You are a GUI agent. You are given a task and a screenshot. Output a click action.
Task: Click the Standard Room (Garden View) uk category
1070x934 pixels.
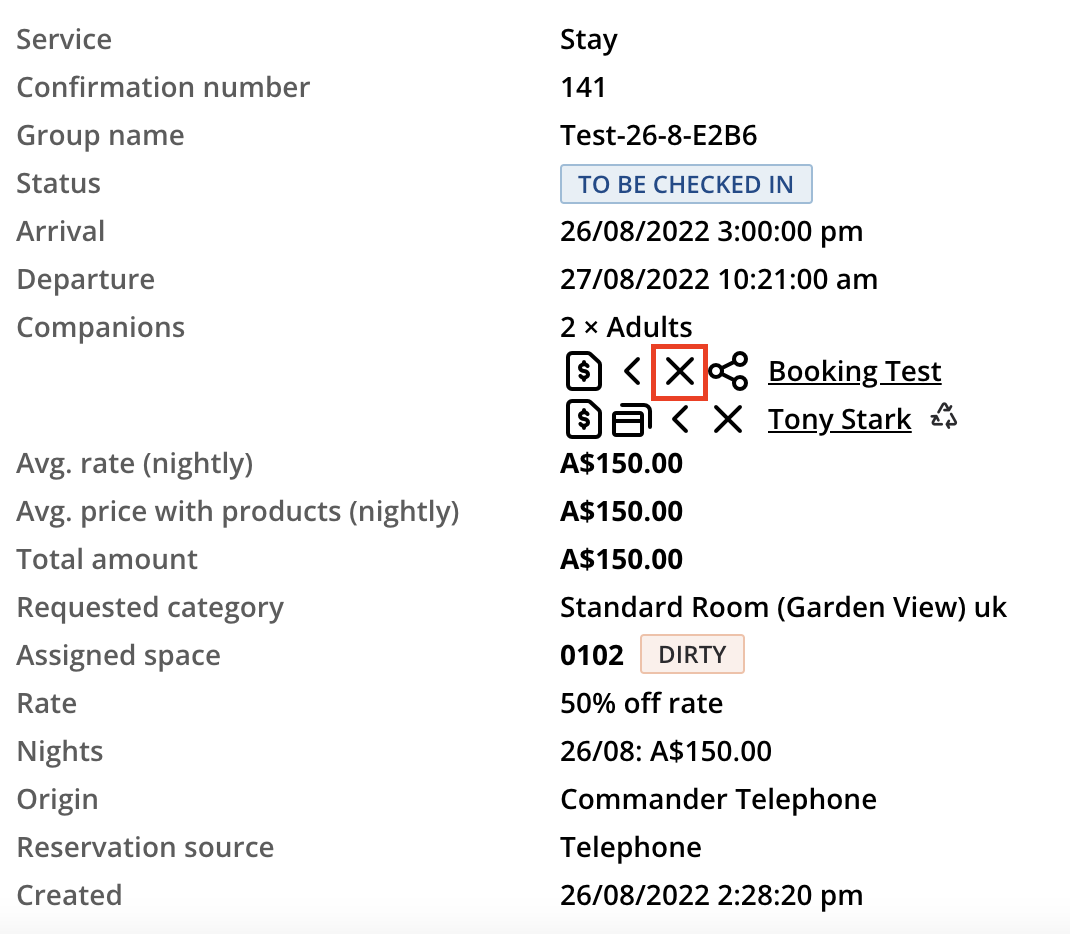[x=783, y=607]
